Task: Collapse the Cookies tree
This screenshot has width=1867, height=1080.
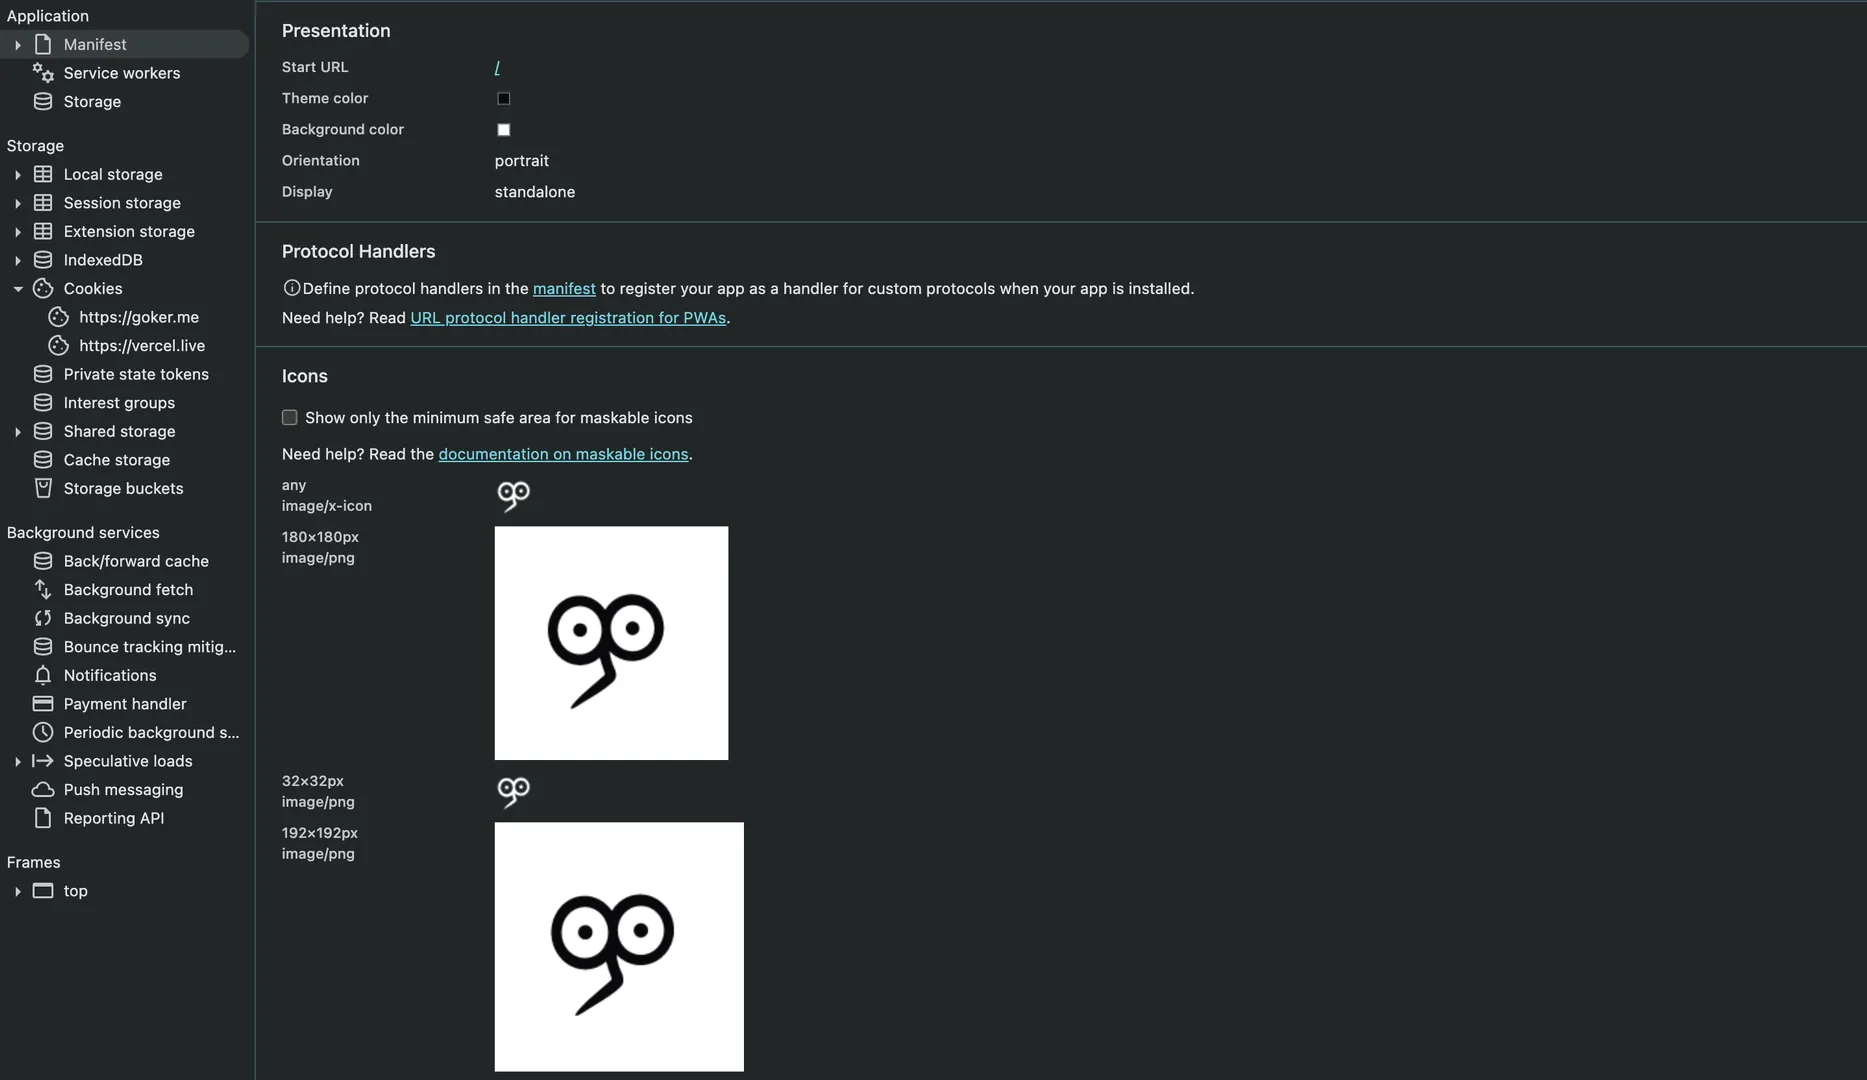Action: (17, 288)
